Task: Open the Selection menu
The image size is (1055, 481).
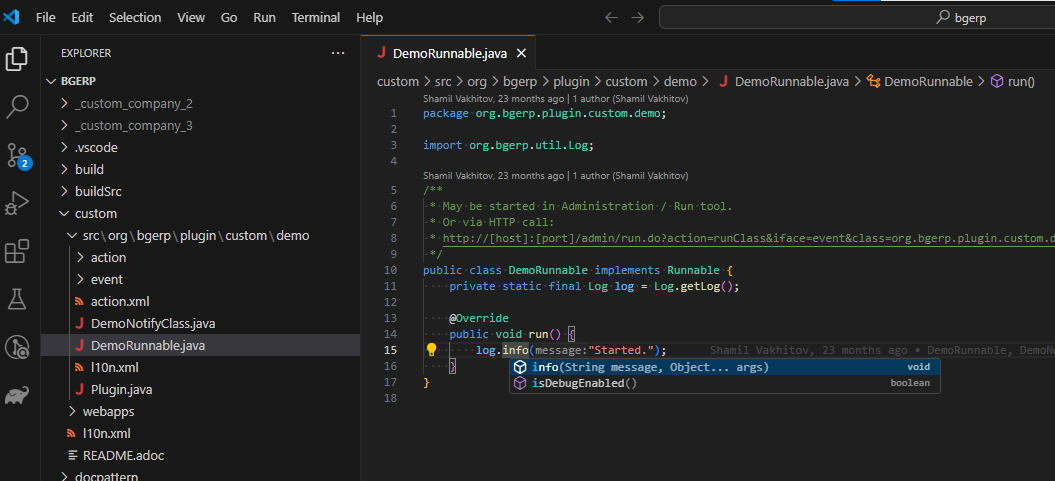Action: coord(135,18)
